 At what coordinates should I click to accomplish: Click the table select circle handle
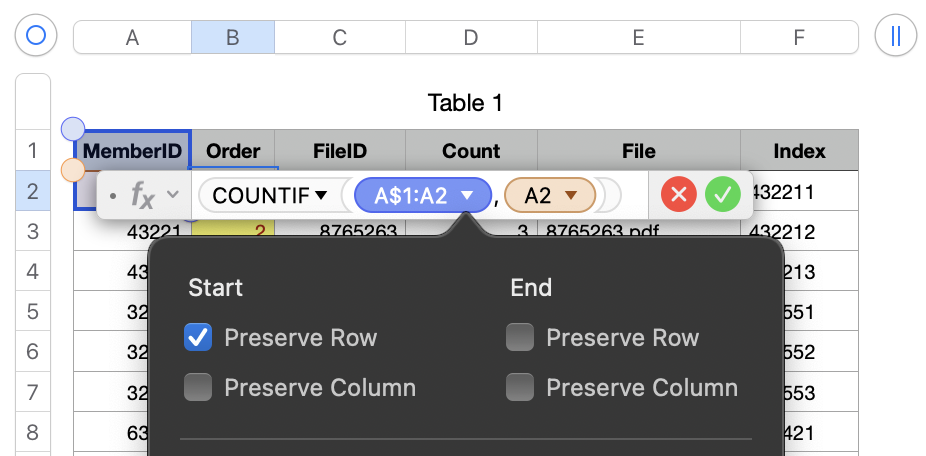click(x=36, y=36)
